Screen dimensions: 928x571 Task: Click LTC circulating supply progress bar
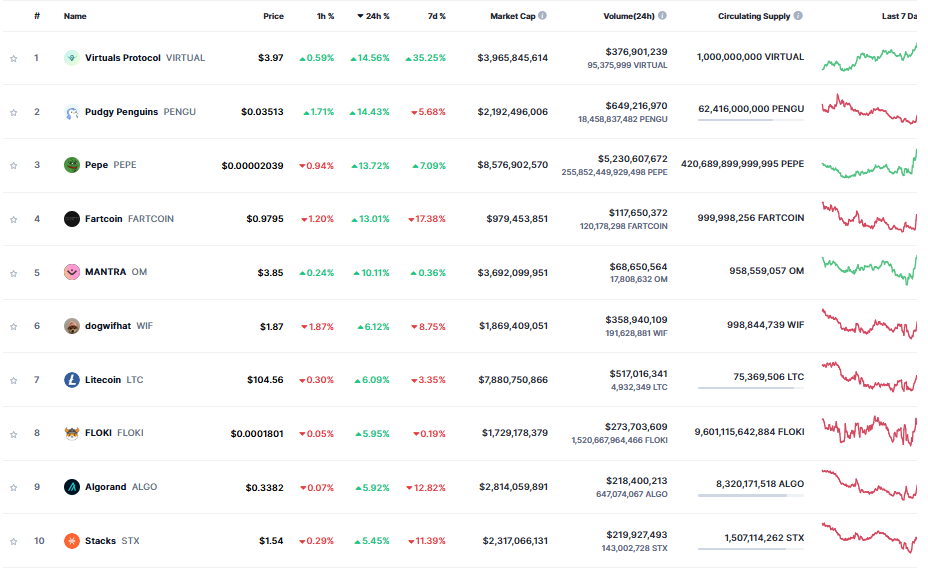[750, 388]
